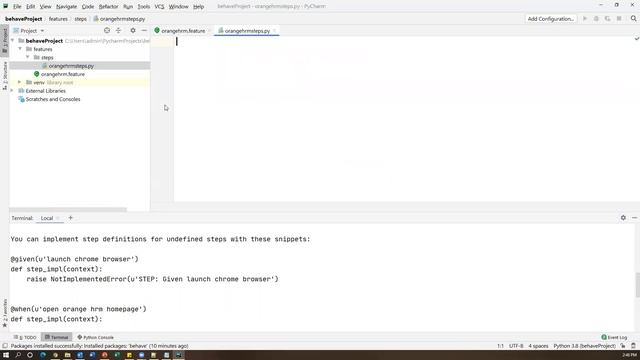Click steps in navigation breadcrumb
640x360 pixels.
[80, 19]
